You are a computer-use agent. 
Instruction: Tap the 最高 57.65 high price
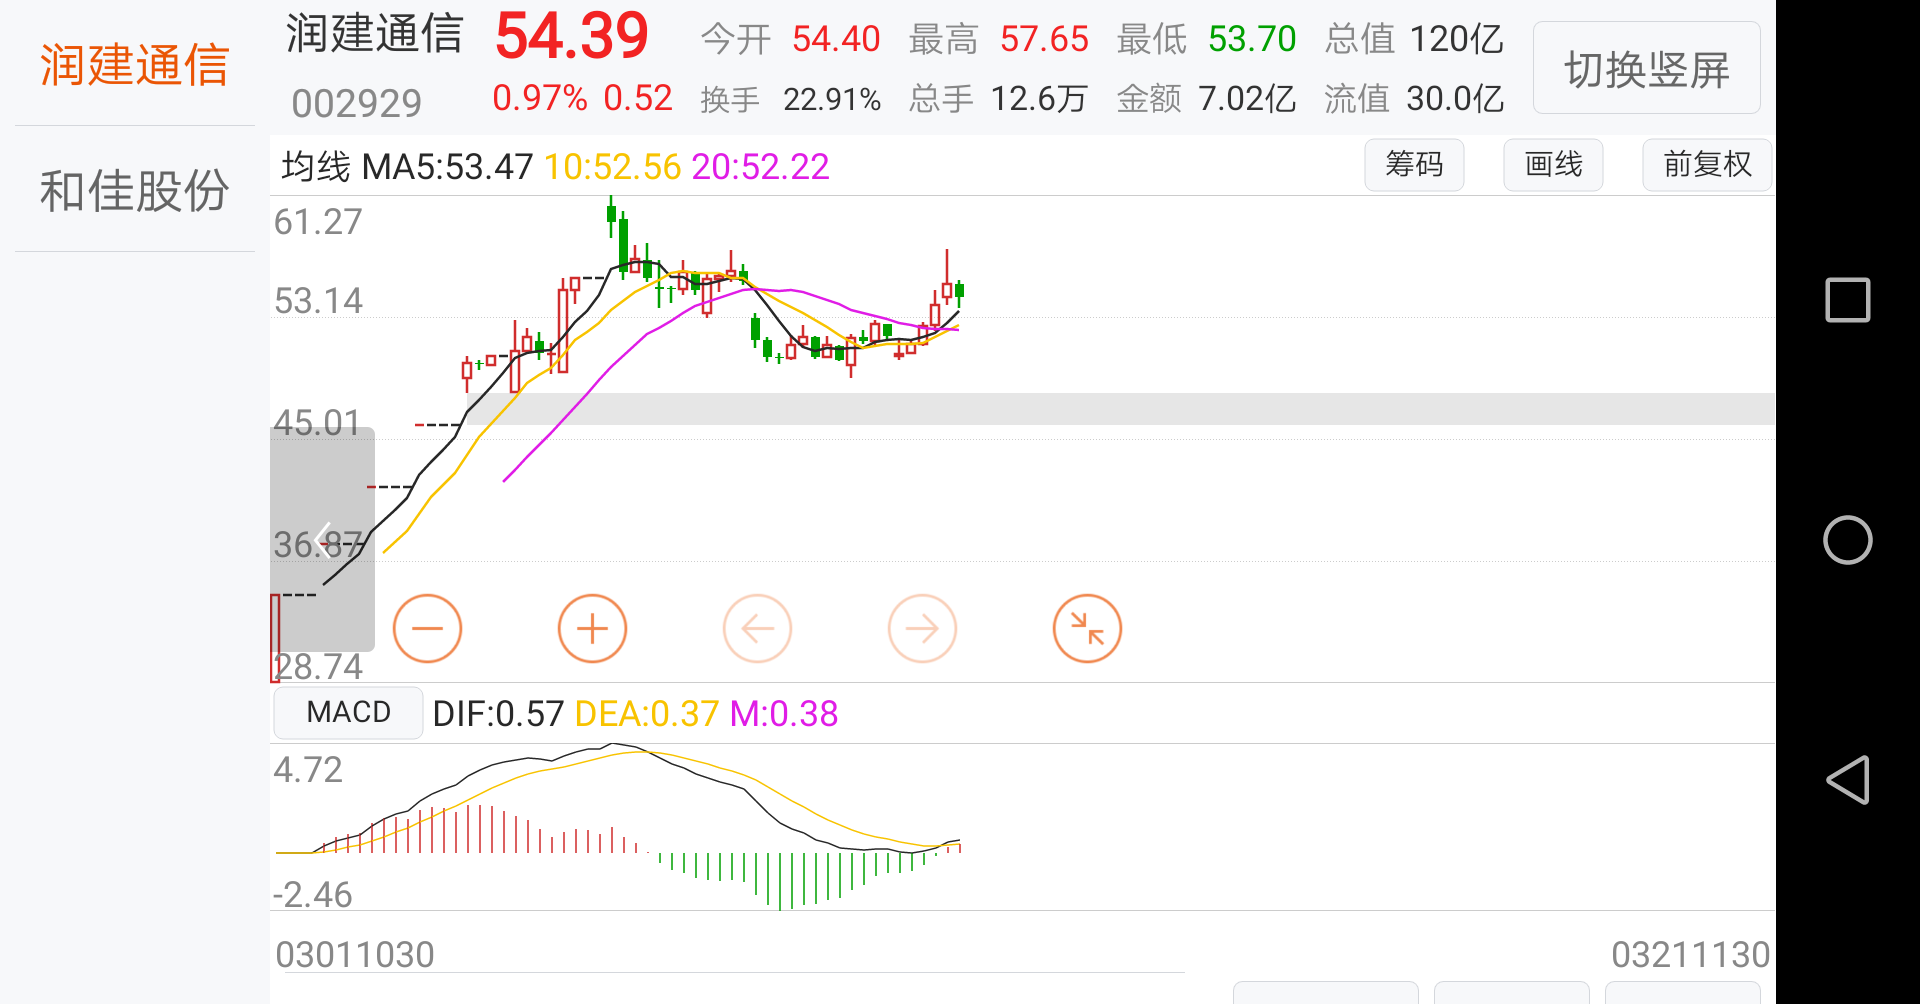coord(998,39)
